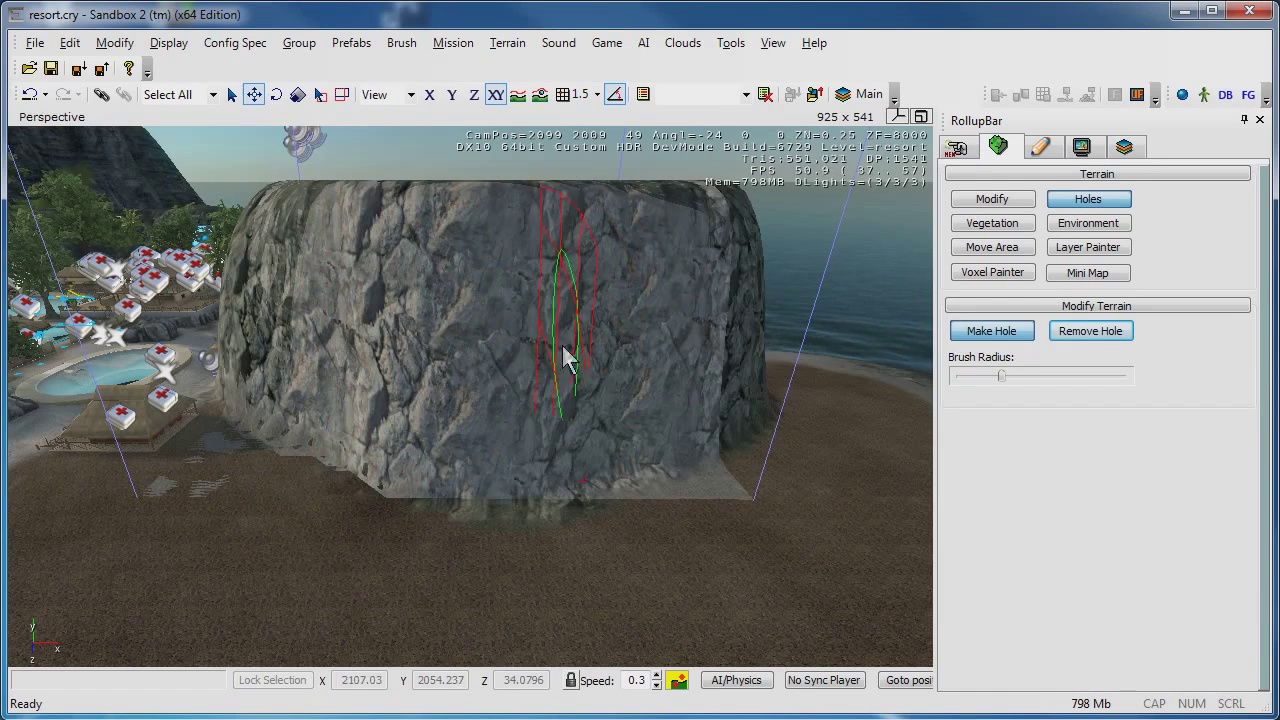Viewport: 1280px width, 720px height.
Task: Open the Prefabs menu
Action: (351, 43)
